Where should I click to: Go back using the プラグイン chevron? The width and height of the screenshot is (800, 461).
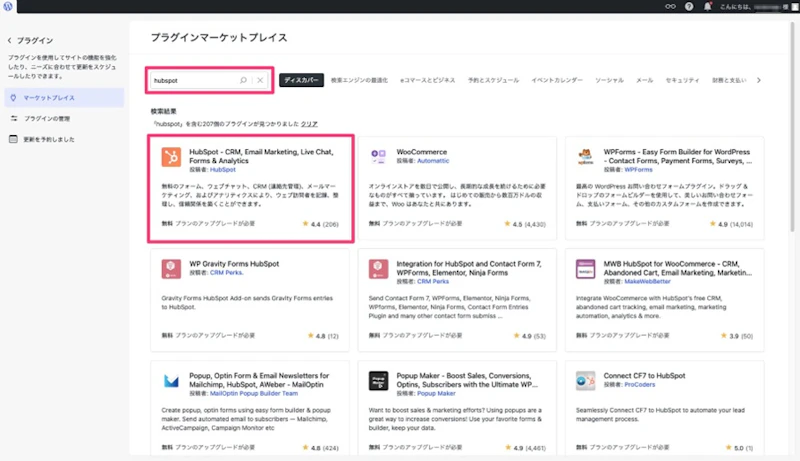coord(10,40)
